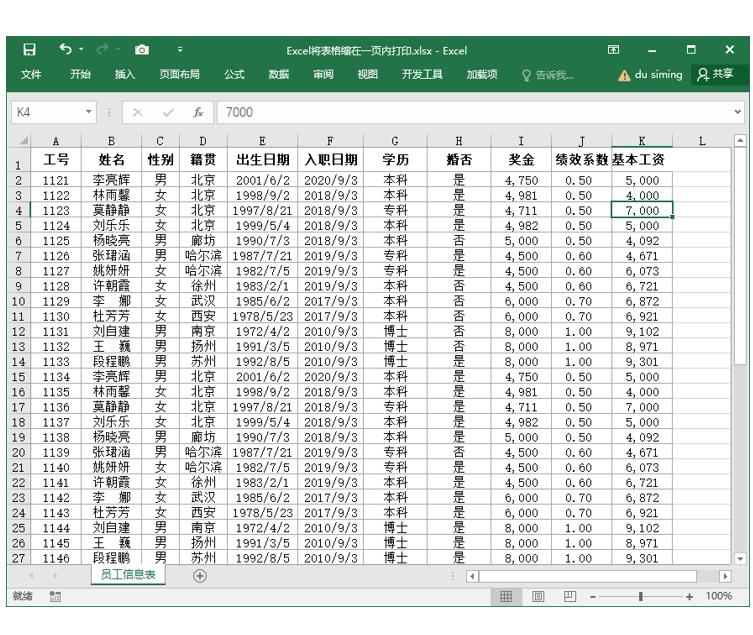Click the account warning triangle icon
Viewport: 753px width, 635px height.
tap(624, 75)
